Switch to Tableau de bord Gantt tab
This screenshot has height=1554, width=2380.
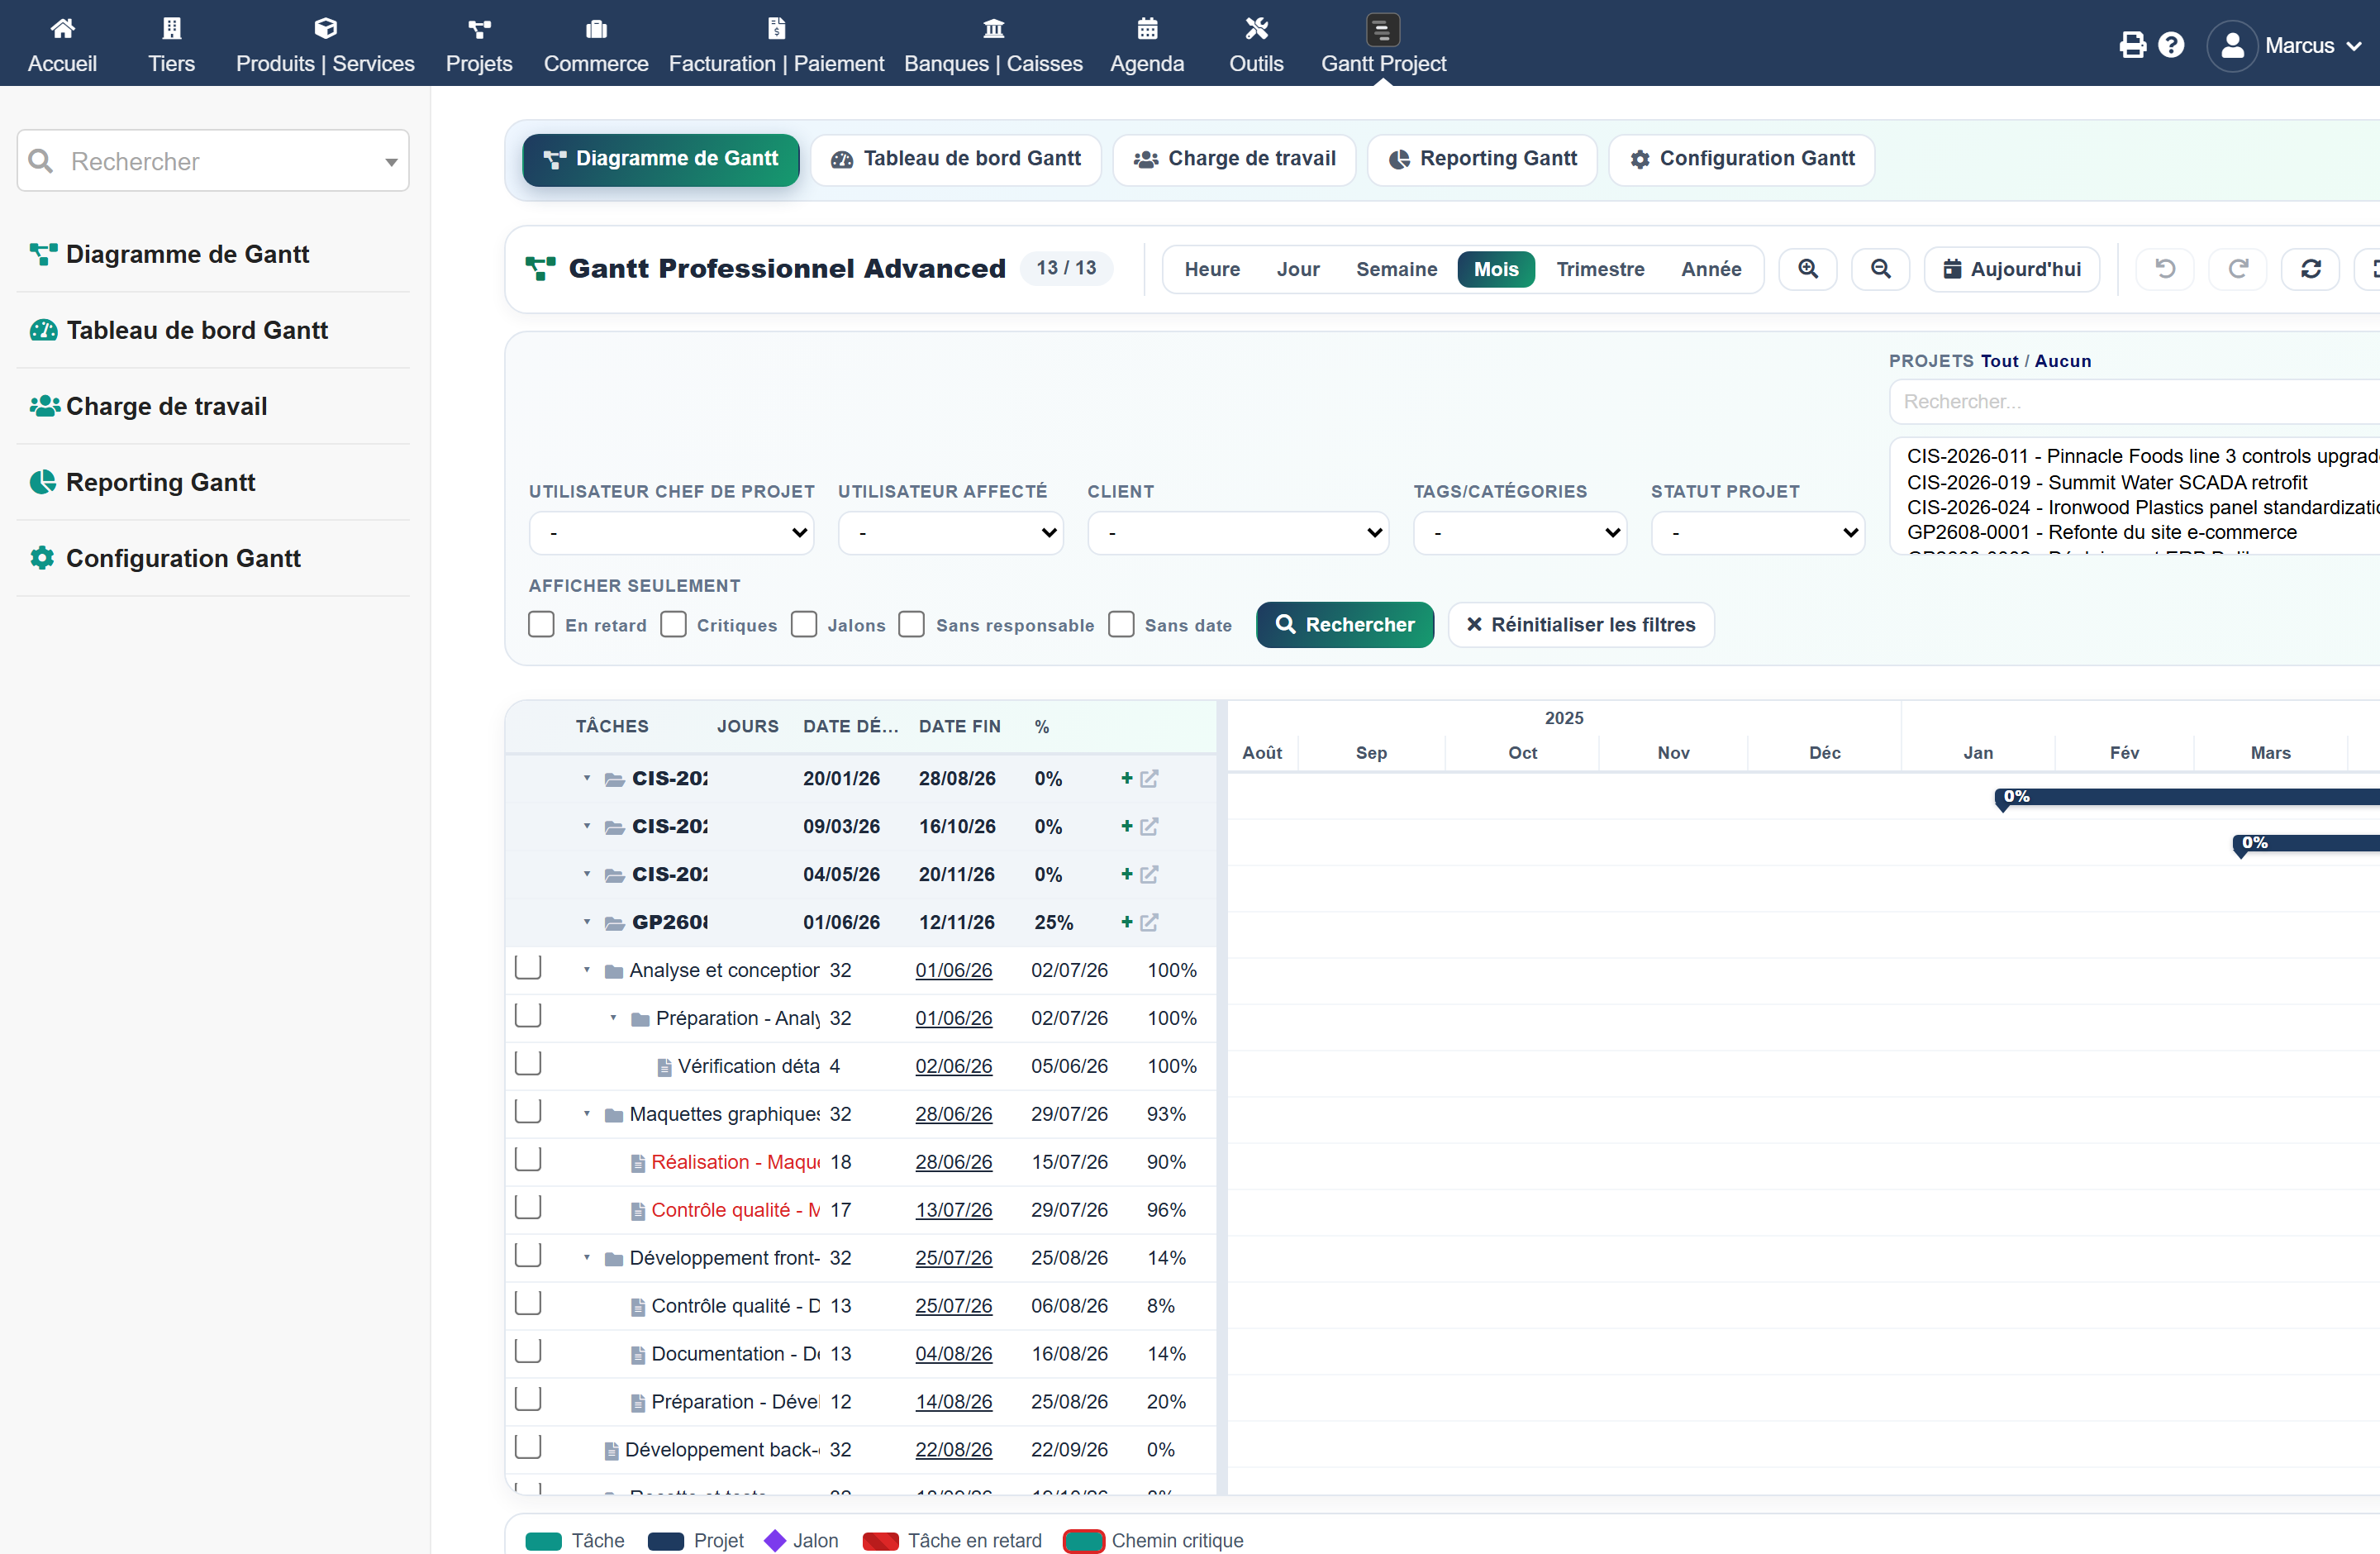pyautogui.click(x=956, y=159)
